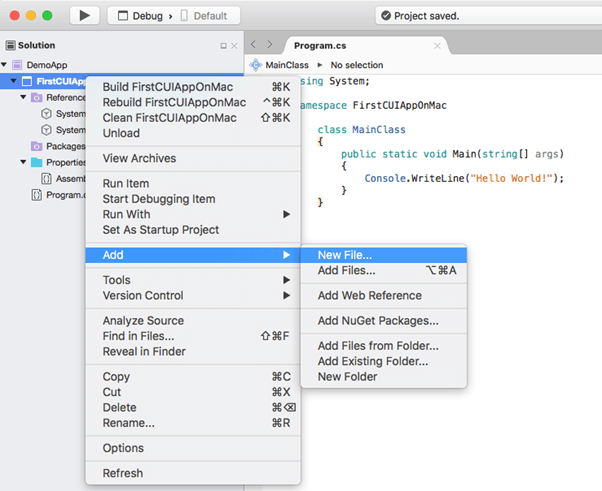Click the Console.WriteLine code line
The image size is (602, 491).
tap(464, 178)
